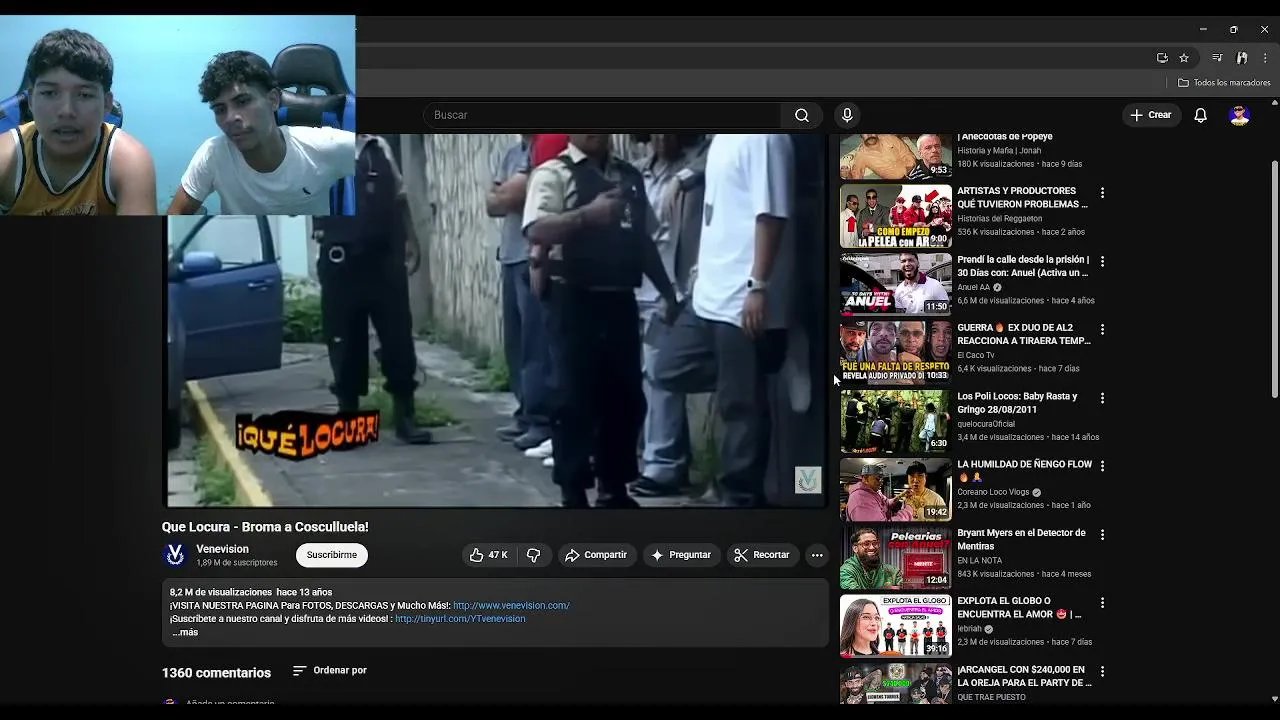
Task: Subscribe with the Suscribirme button
Action: [331, 555]
